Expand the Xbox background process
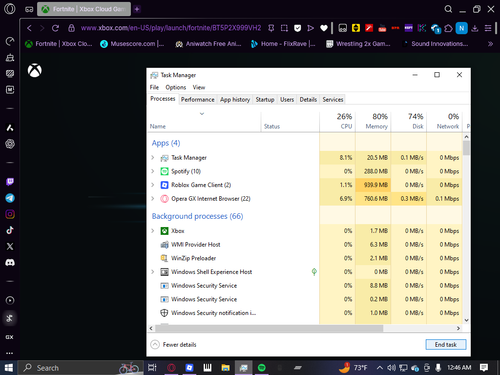Screen dimensions: 500x375 click(153, 231)
